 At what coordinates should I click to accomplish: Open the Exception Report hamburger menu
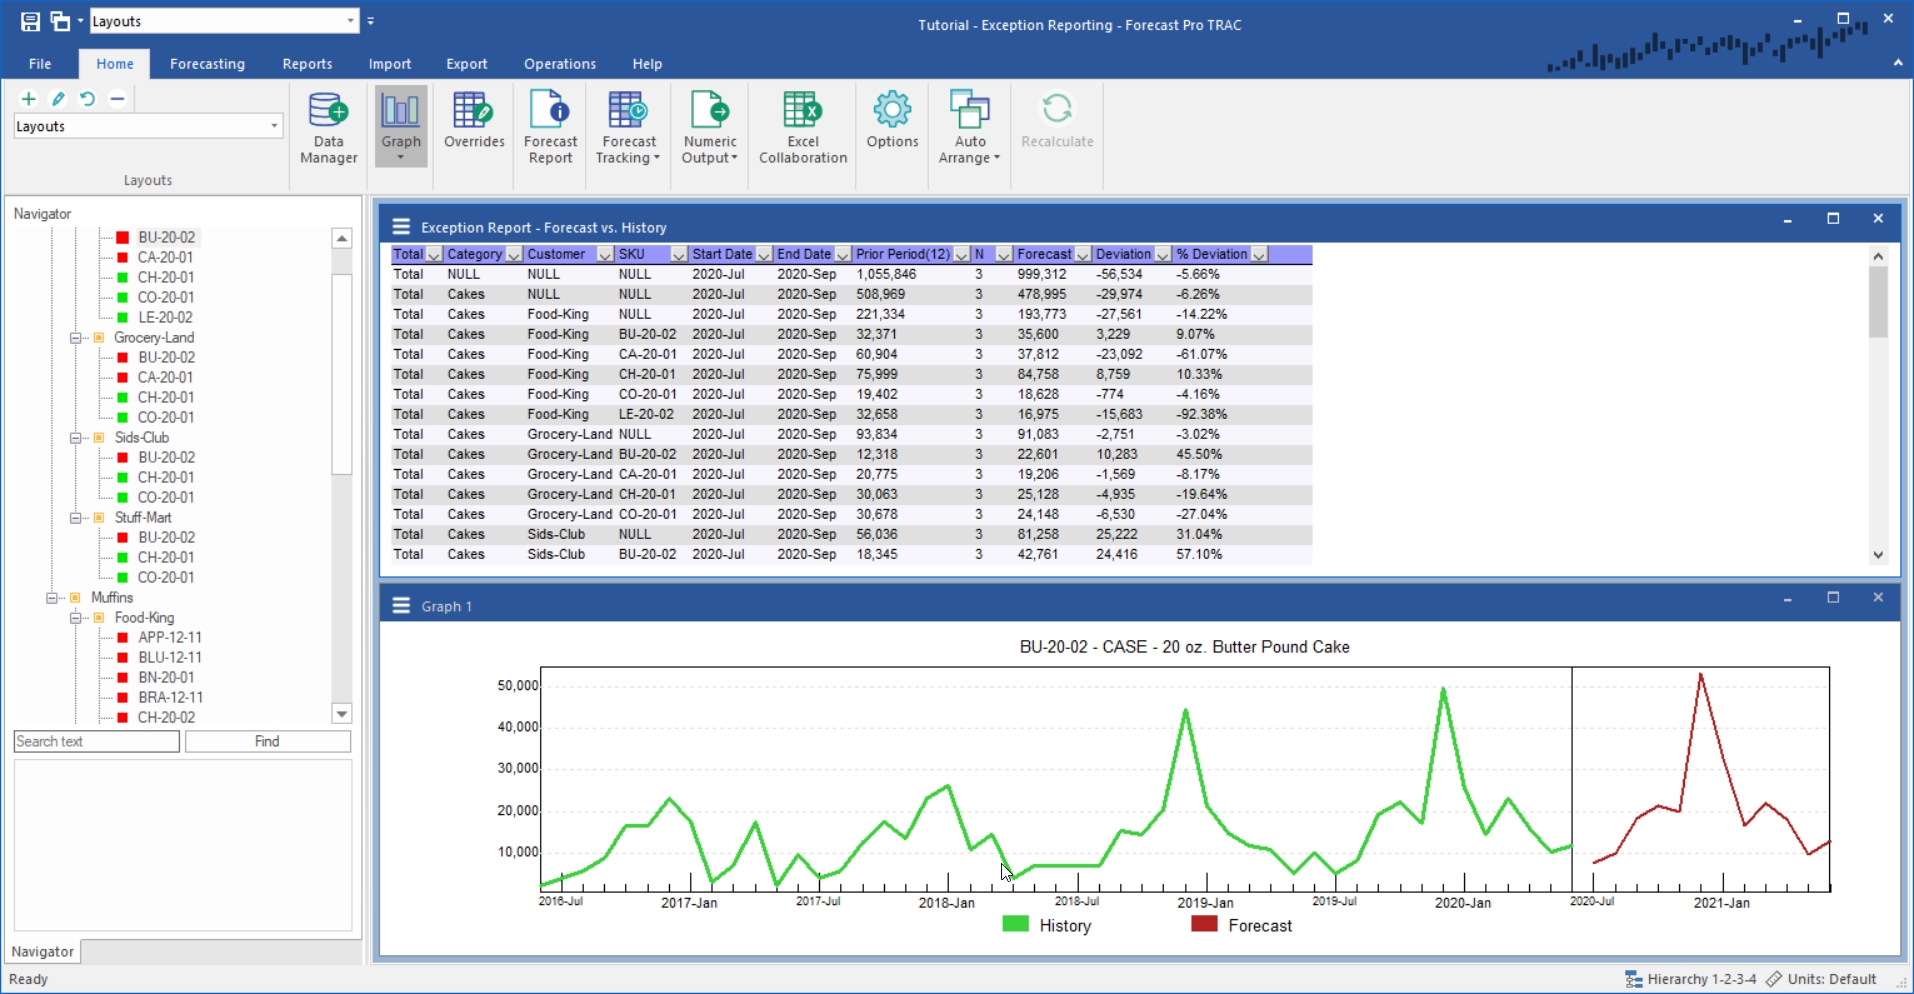click(x=402, y=226)
